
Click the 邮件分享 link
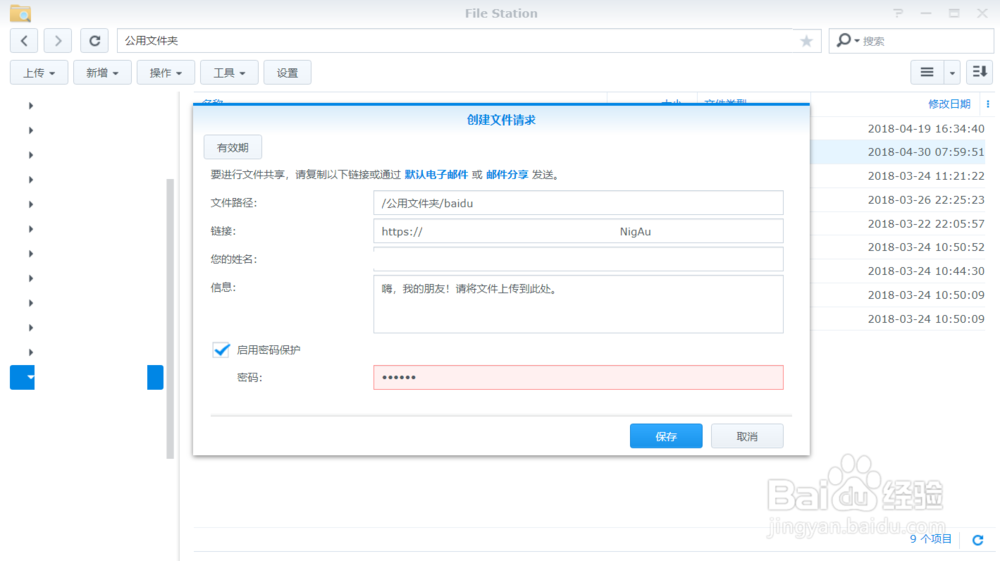pyautogui.click(x=507, y=175)
